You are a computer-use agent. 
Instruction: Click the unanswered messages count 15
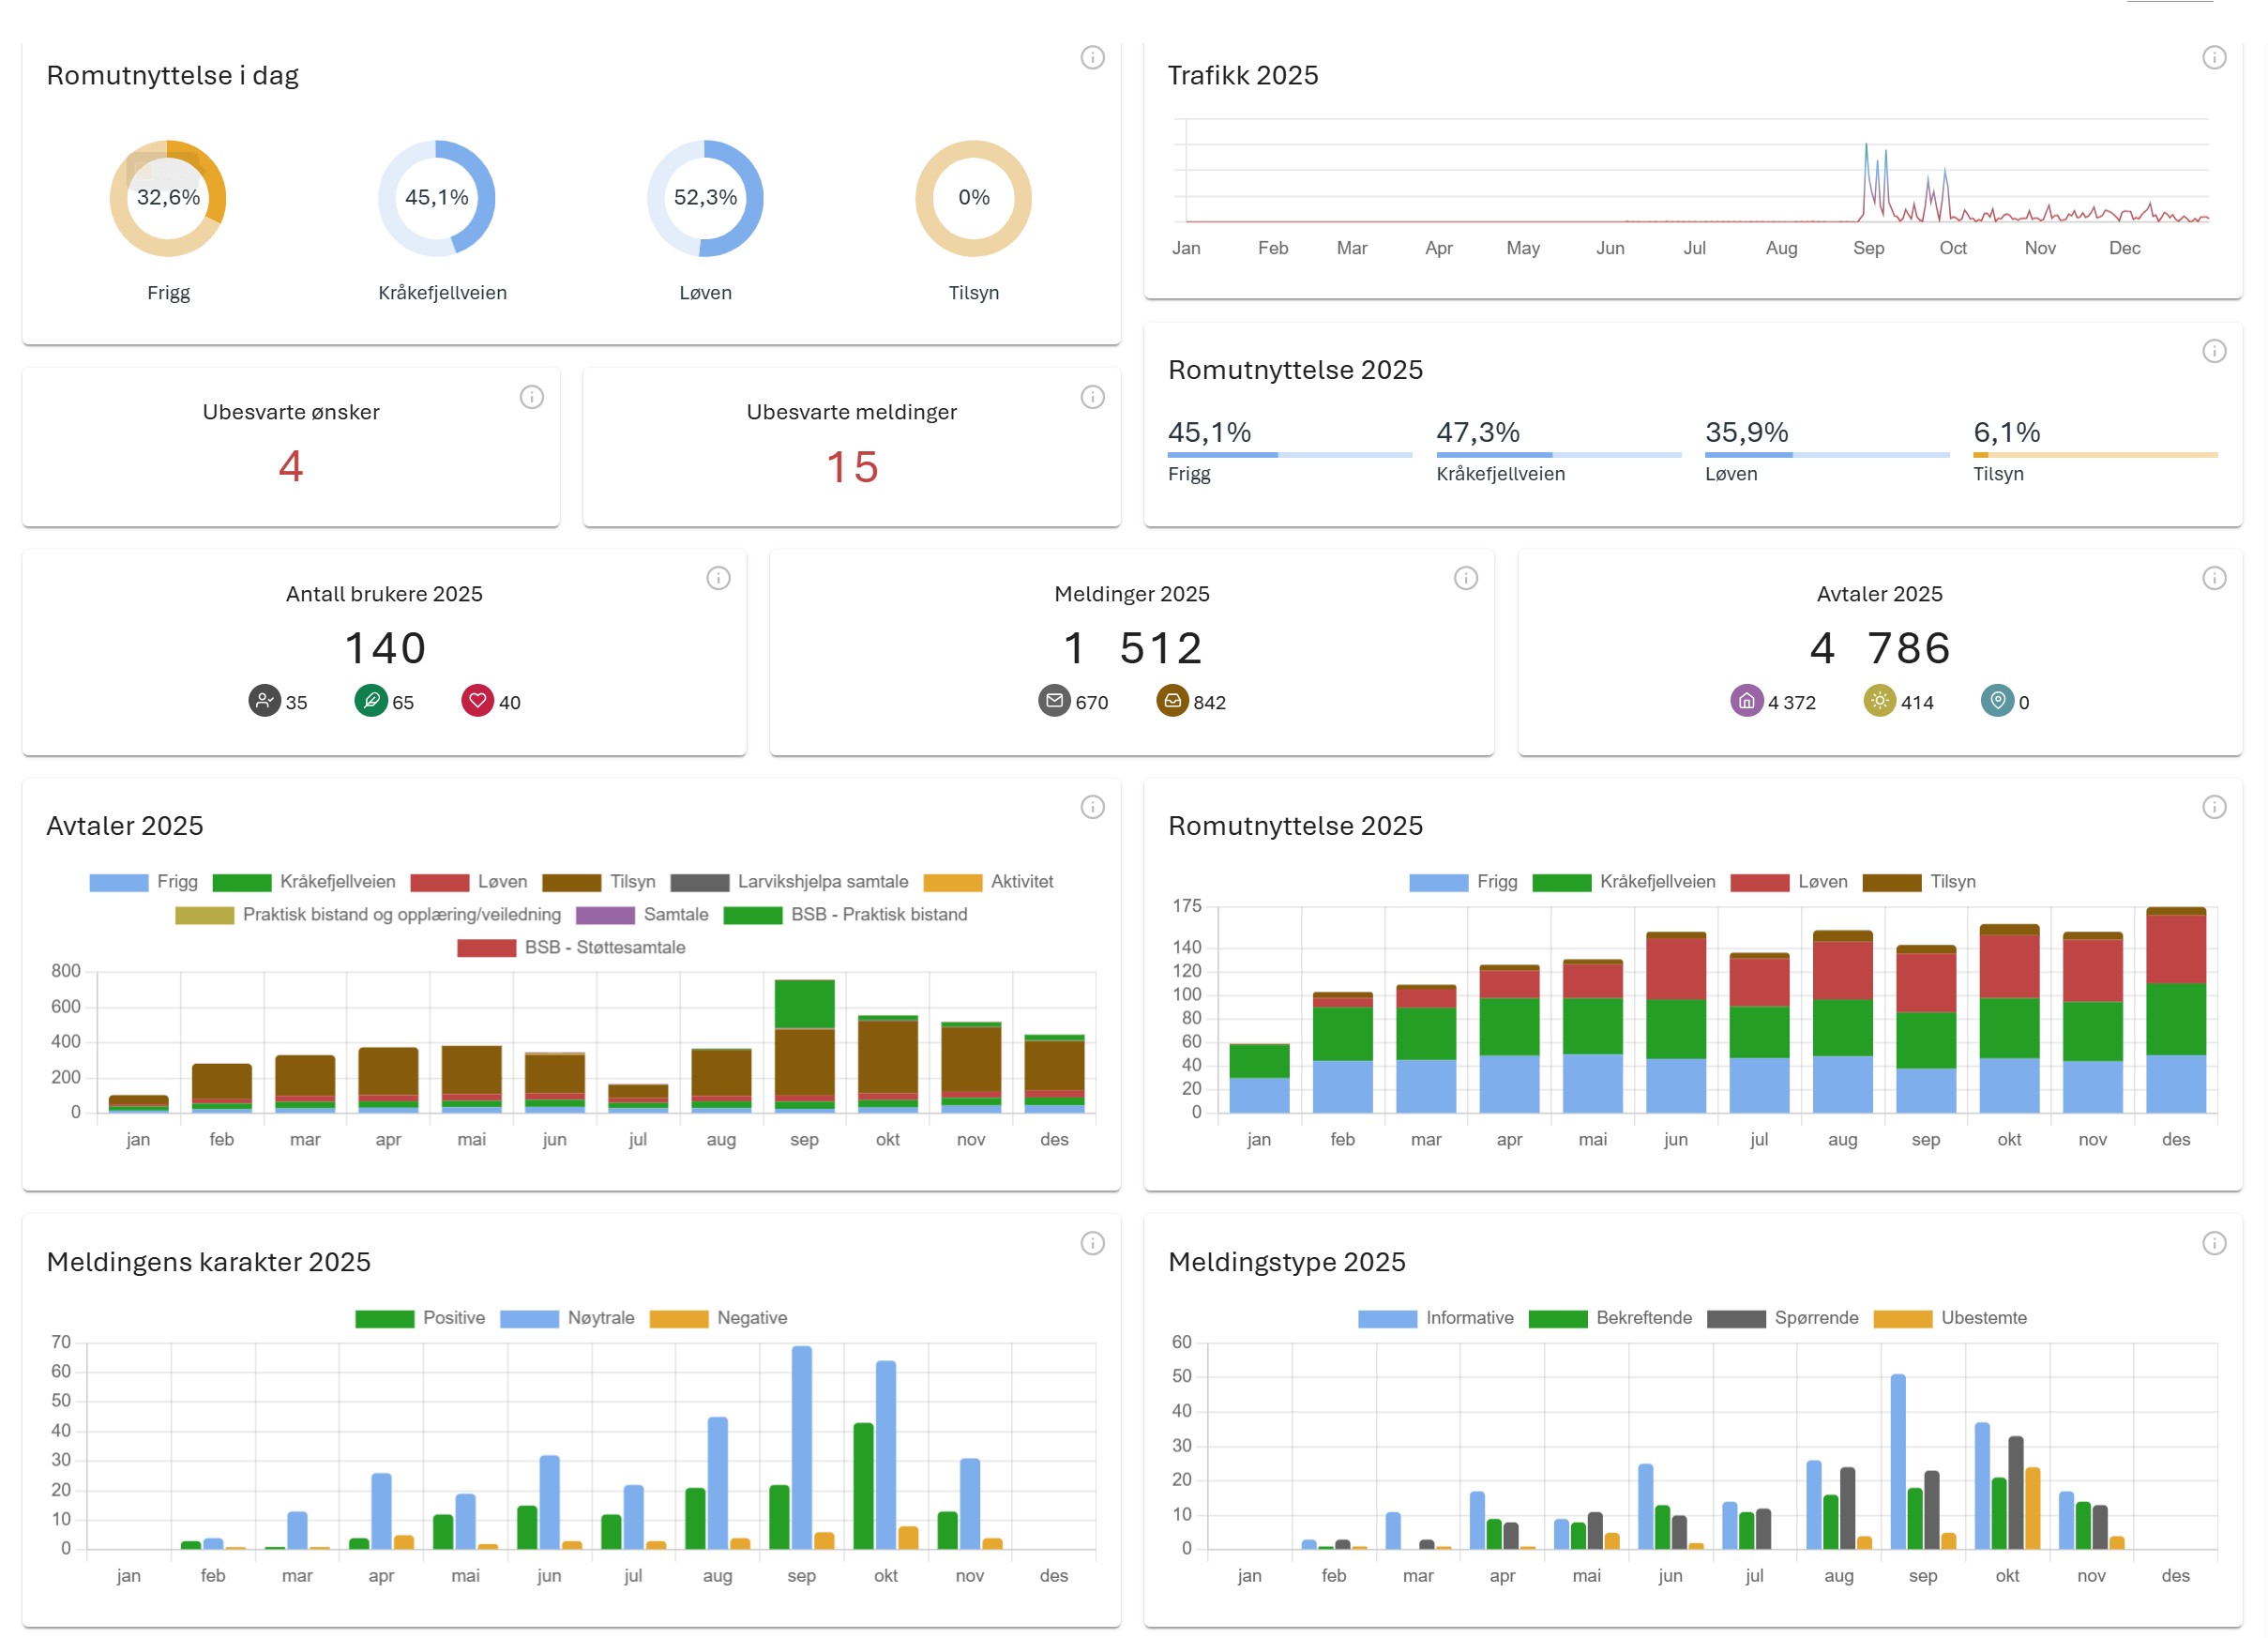click(x=852, y=467)
